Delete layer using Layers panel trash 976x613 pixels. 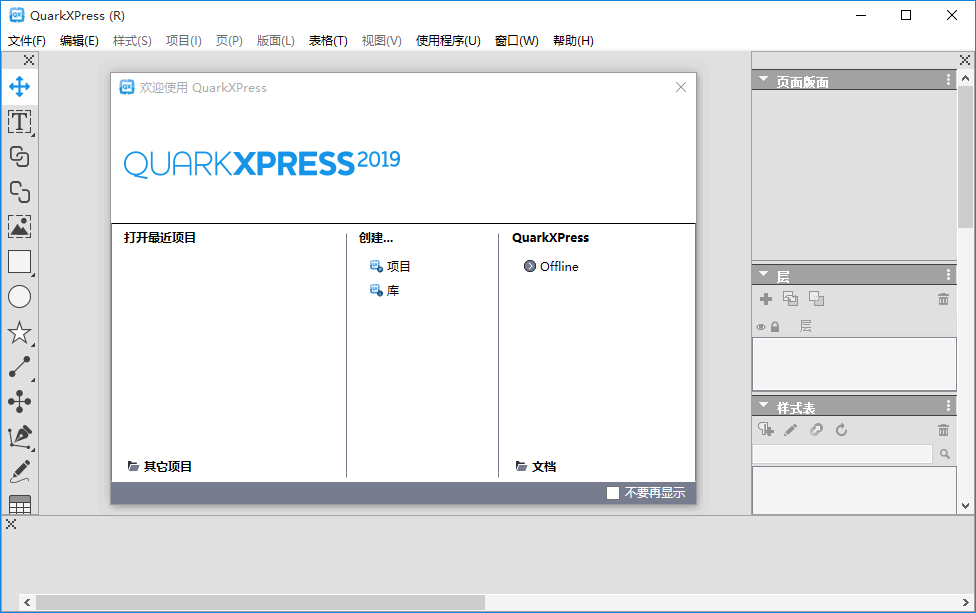(x=944, y=299)
